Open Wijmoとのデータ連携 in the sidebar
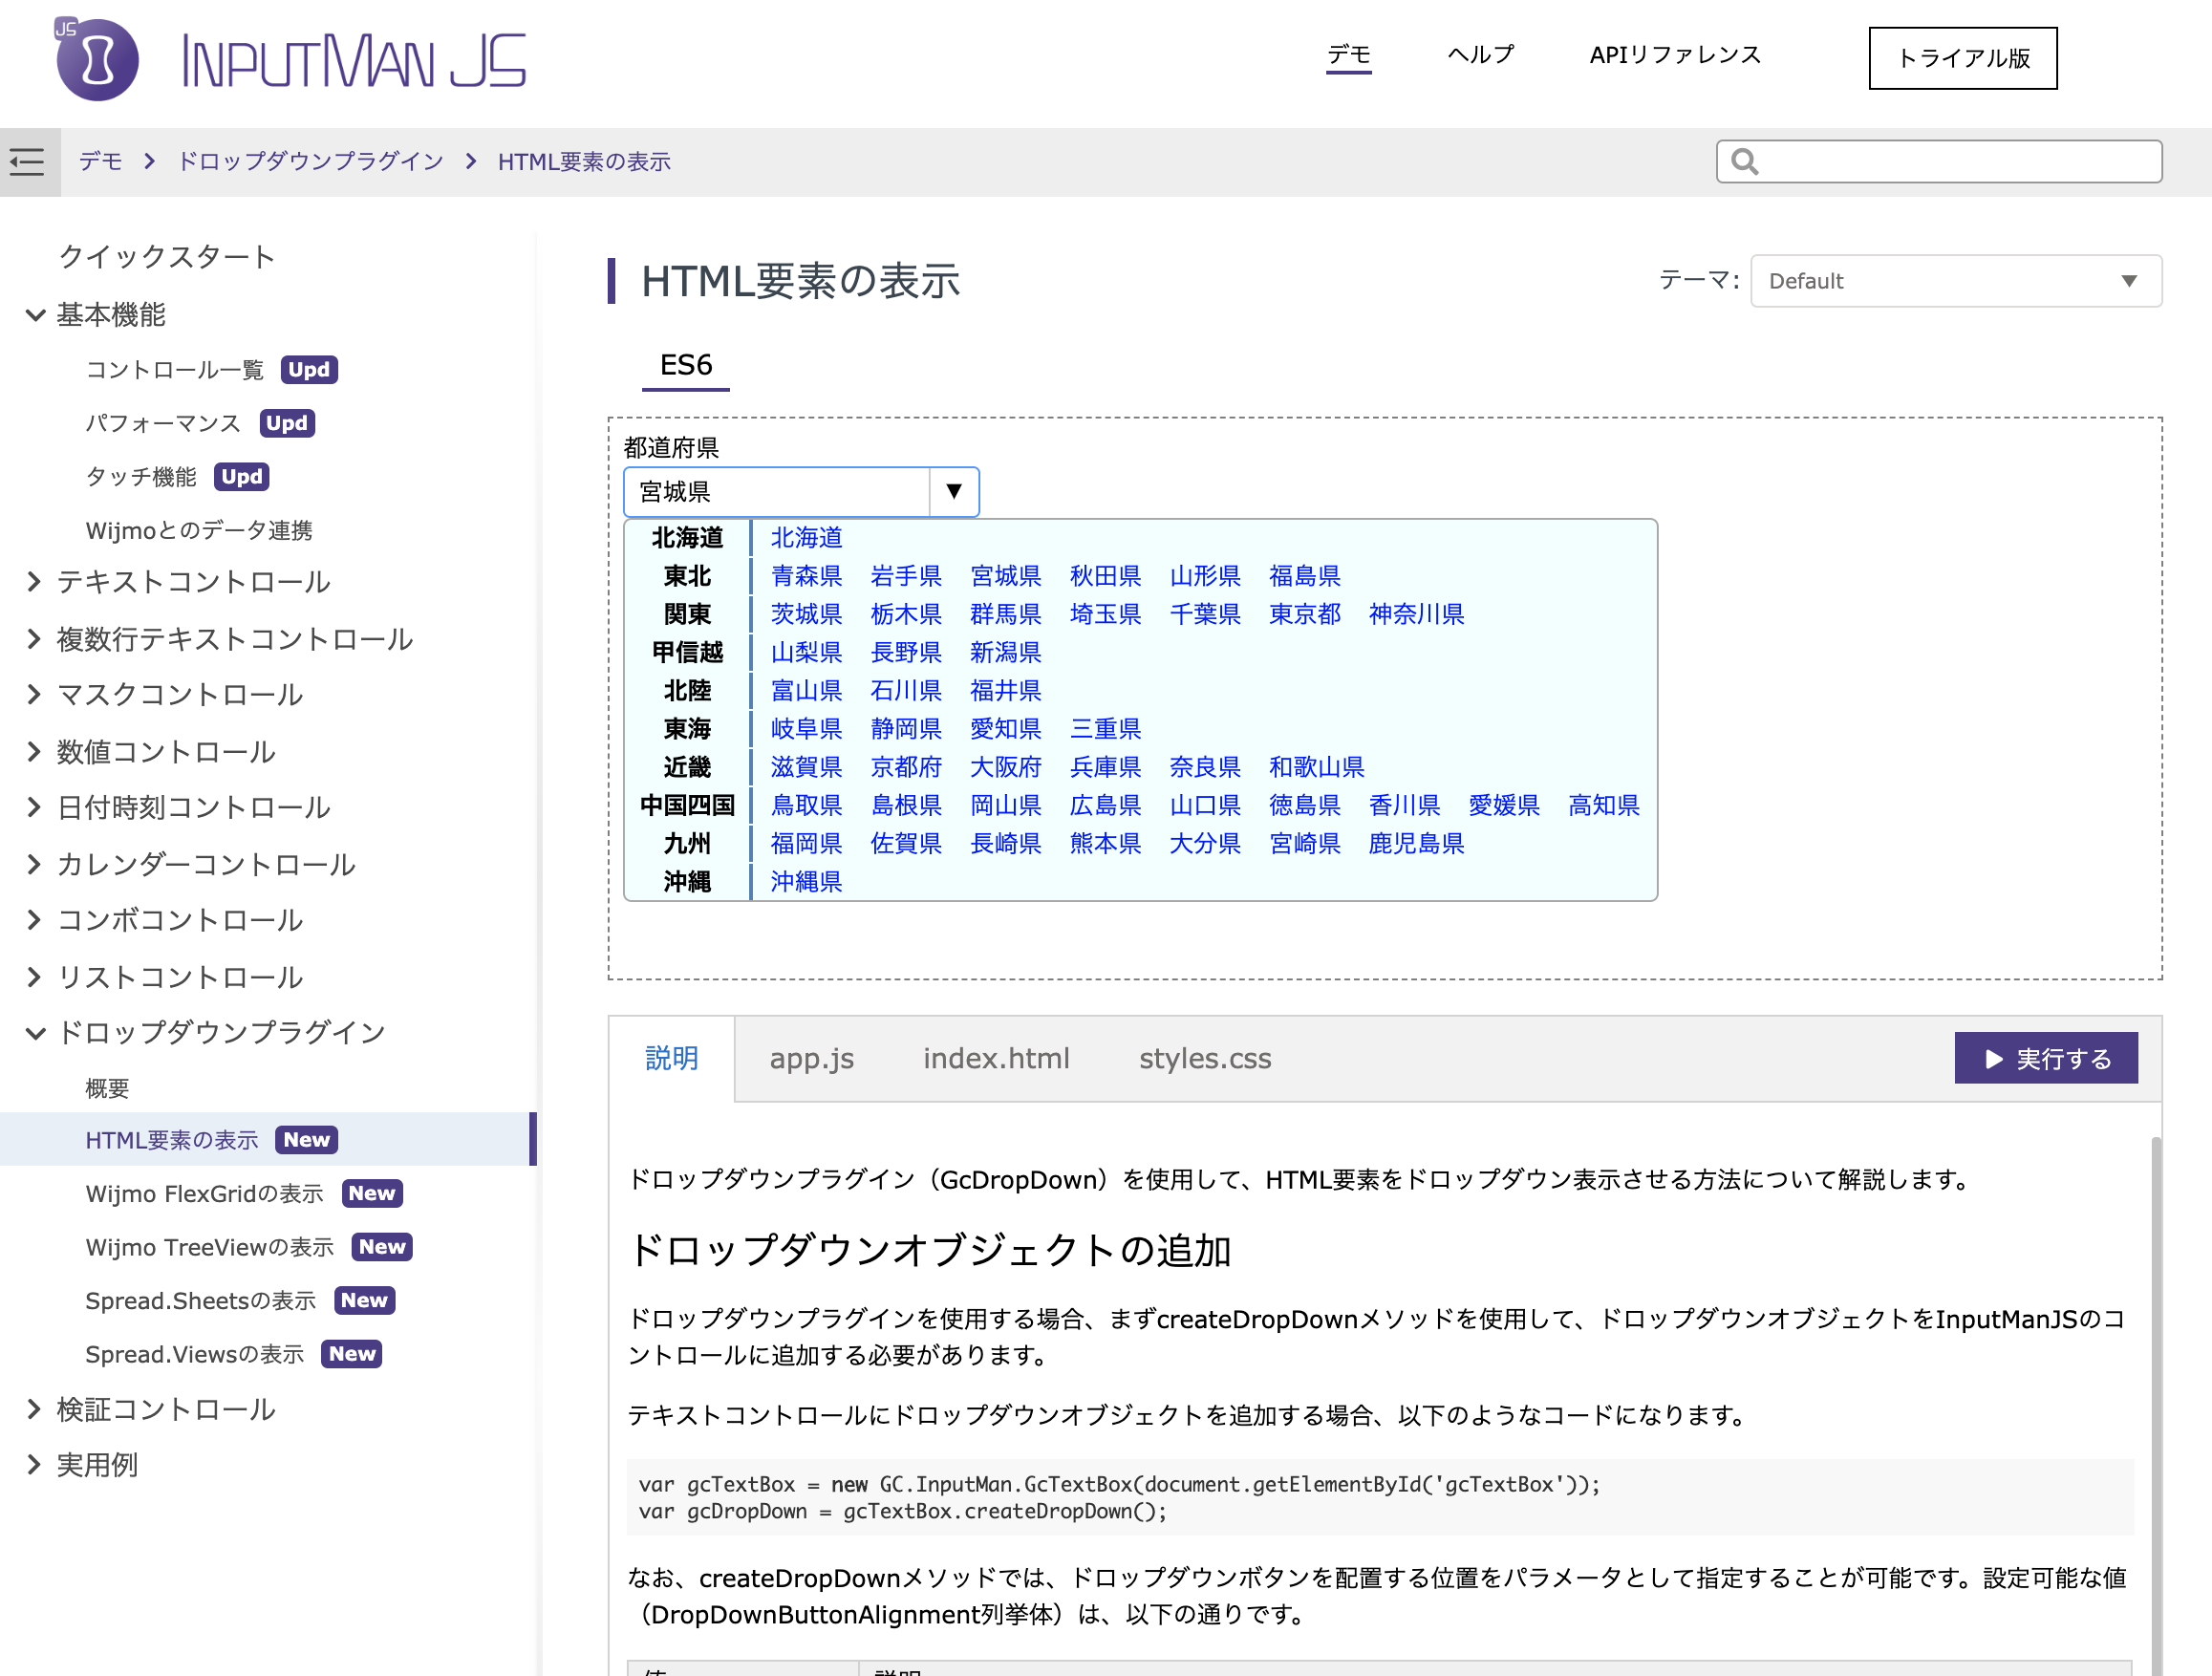The height and width of the screenshot is (1676, 2212). 199,530
